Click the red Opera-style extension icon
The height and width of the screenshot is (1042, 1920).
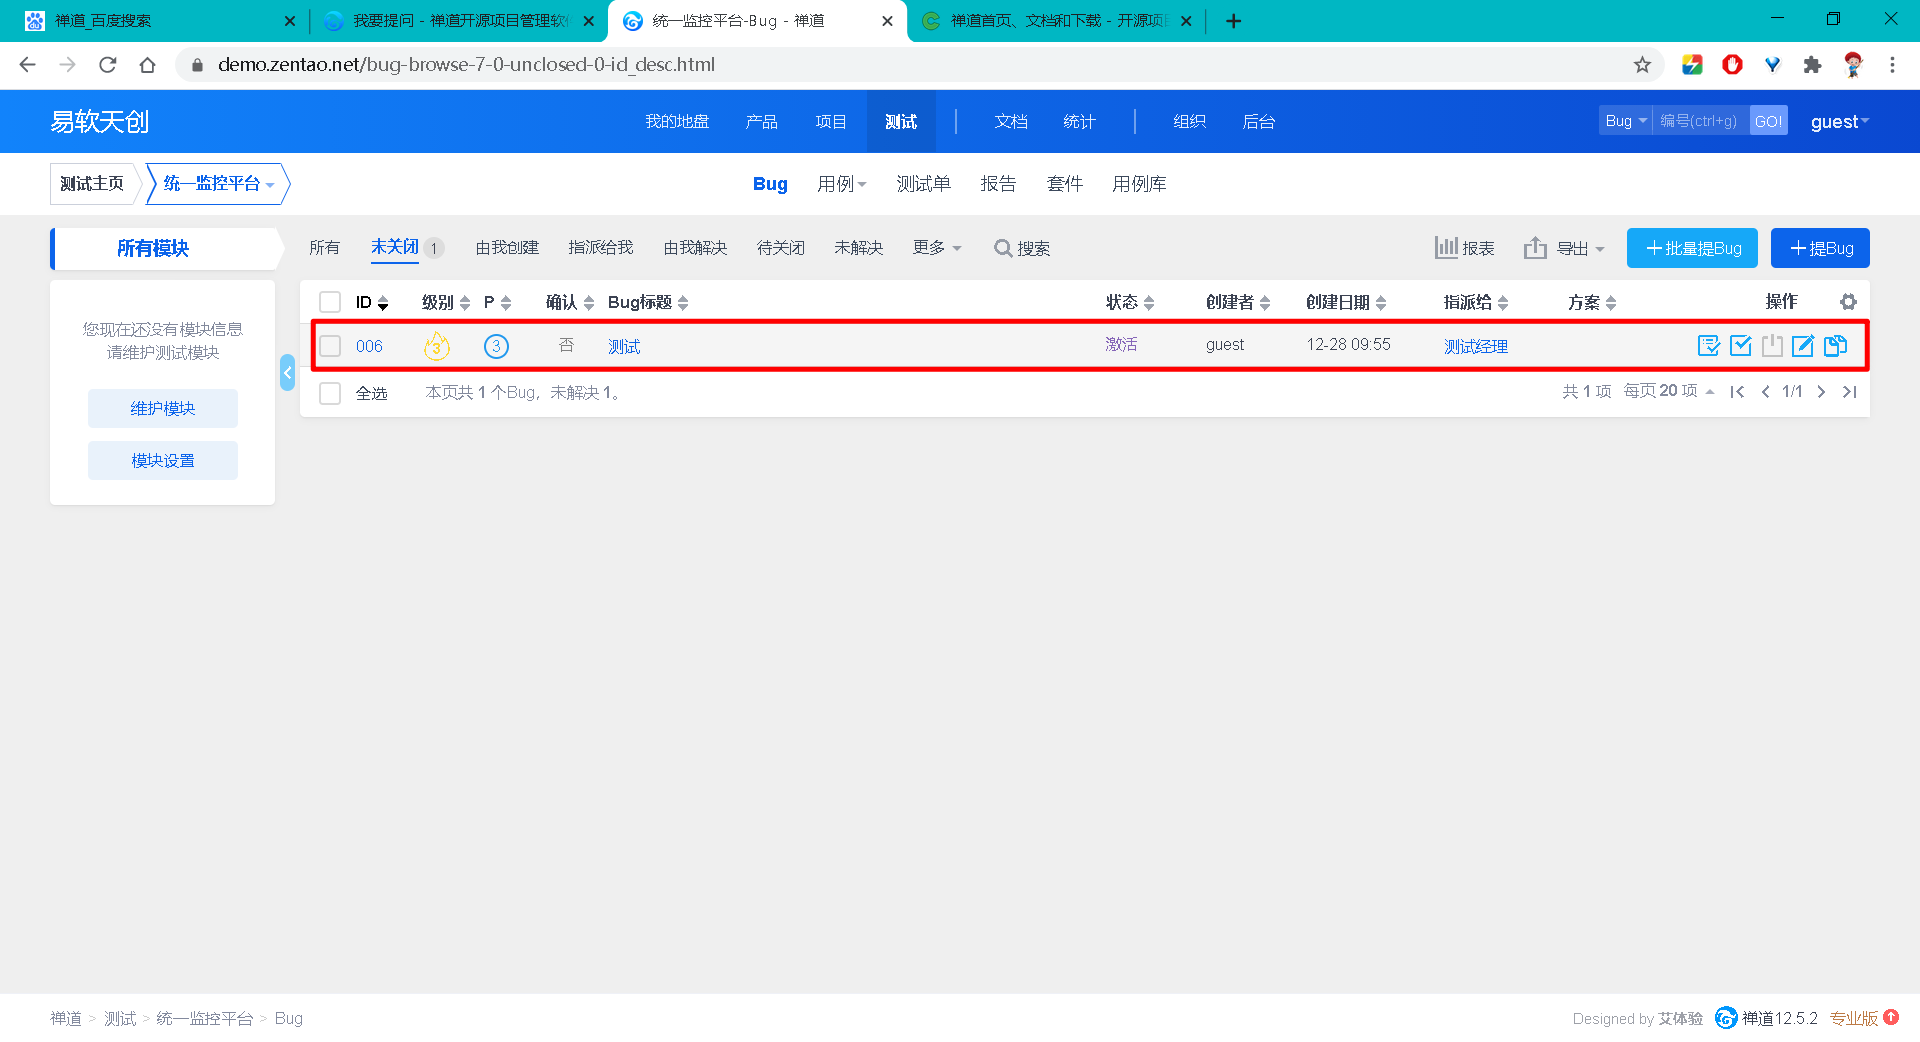pyautogui.click(x=1732, y=65)
